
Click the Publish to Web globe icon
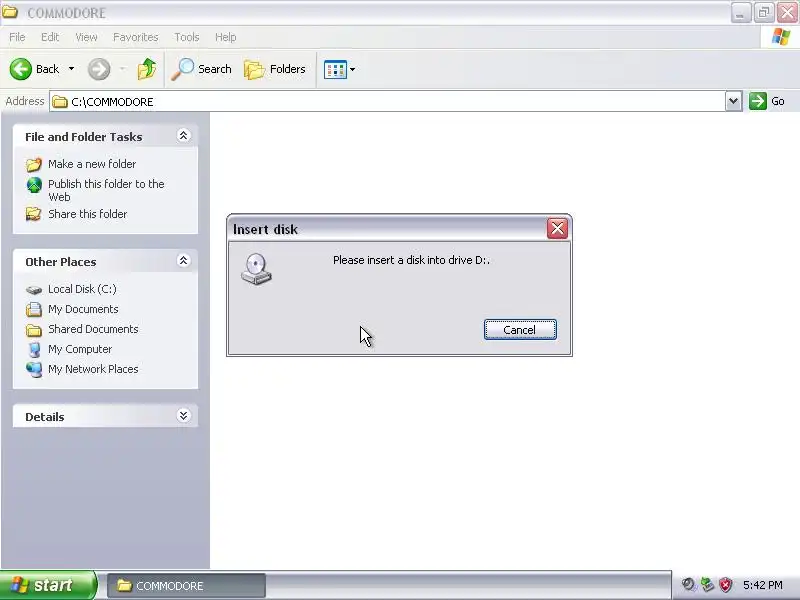(x=34, y=185)
